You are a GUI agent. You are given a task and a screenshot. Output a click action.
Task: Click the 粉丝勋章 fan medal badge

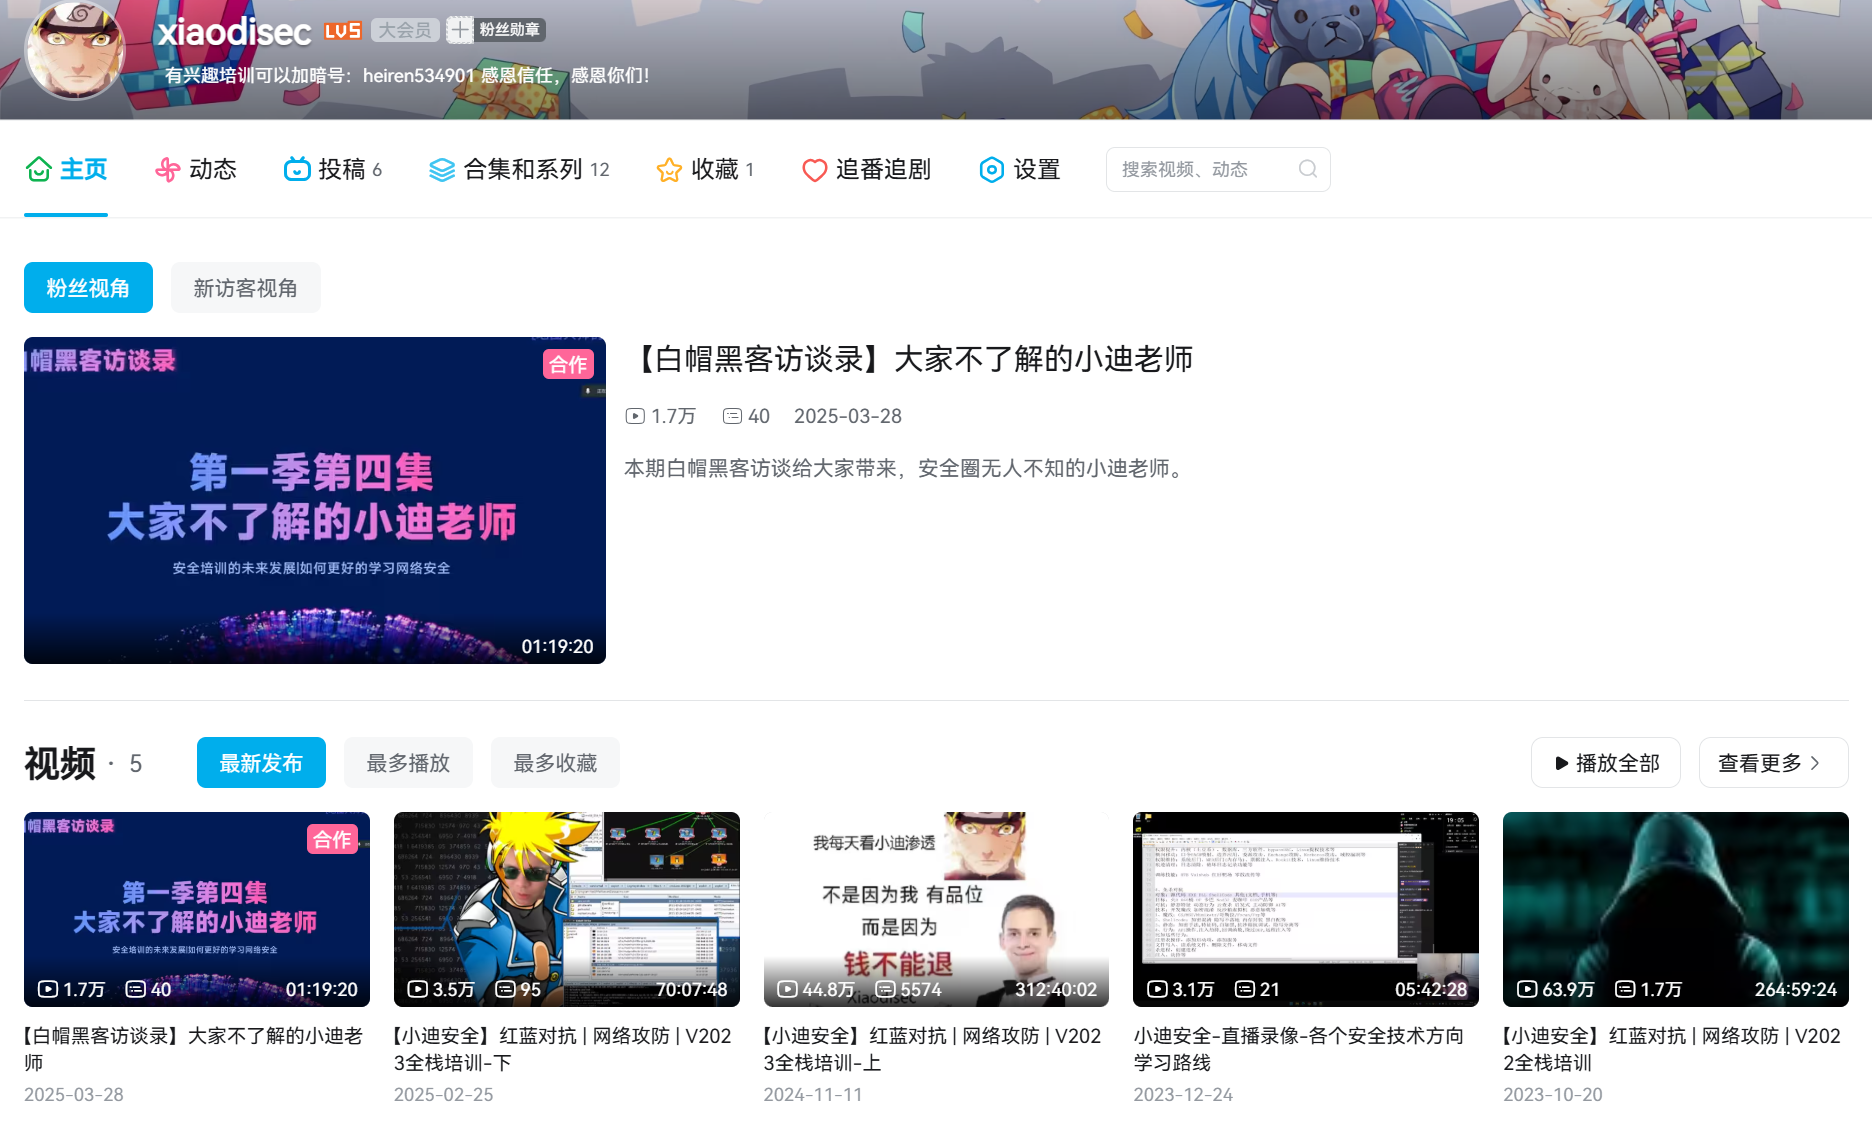pos(496,30)
